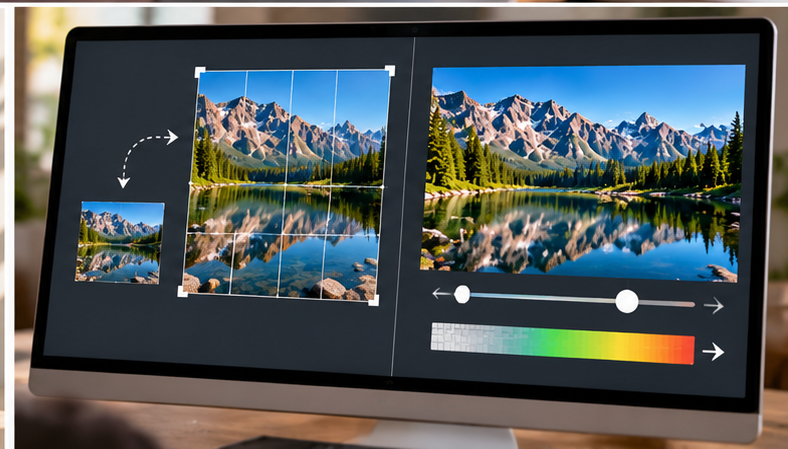Click the right arrow at the slider's end
The height and width of the screenshot is (449, 788).
714,305
